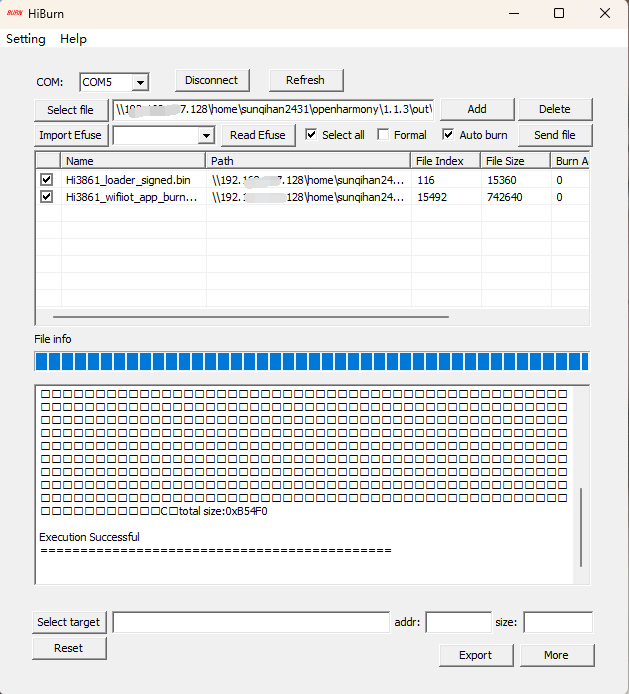Click file size value 15360

coord(502,180)
